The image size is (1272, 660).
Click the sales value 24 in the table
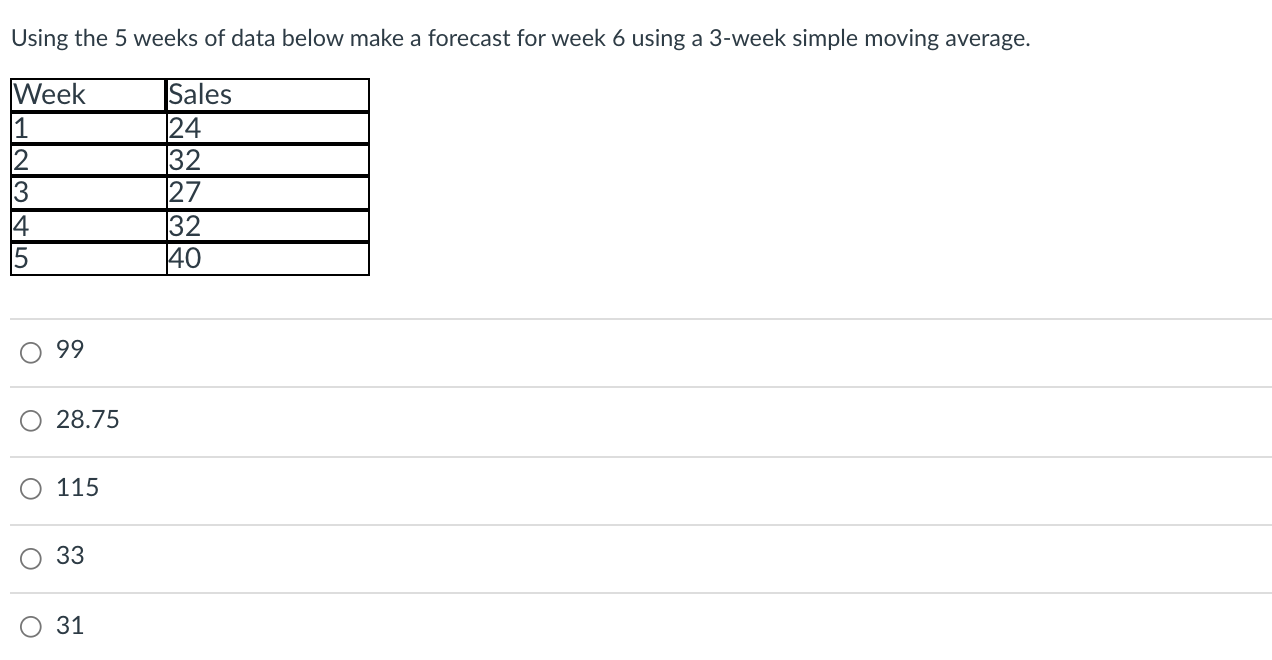coord(182,127)
